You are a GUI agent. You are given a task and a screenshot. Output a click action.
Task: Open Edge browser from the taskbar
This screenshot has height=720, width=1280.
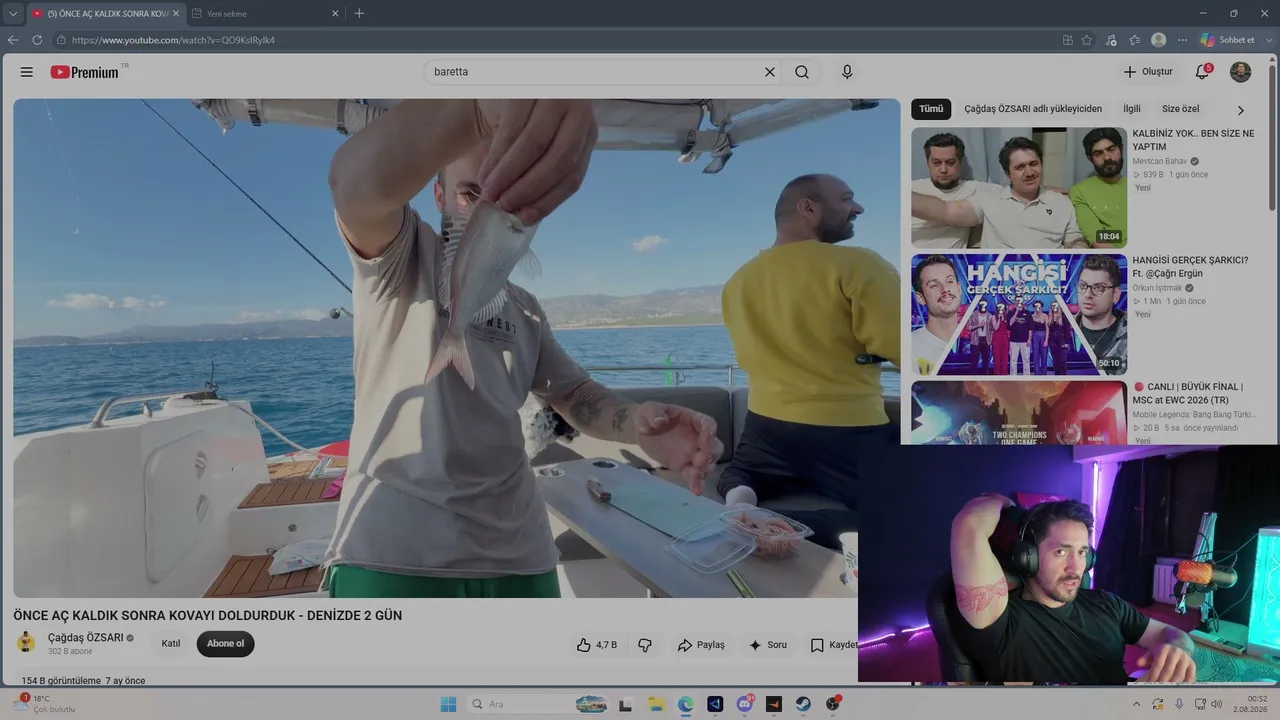tap(685, 704)
